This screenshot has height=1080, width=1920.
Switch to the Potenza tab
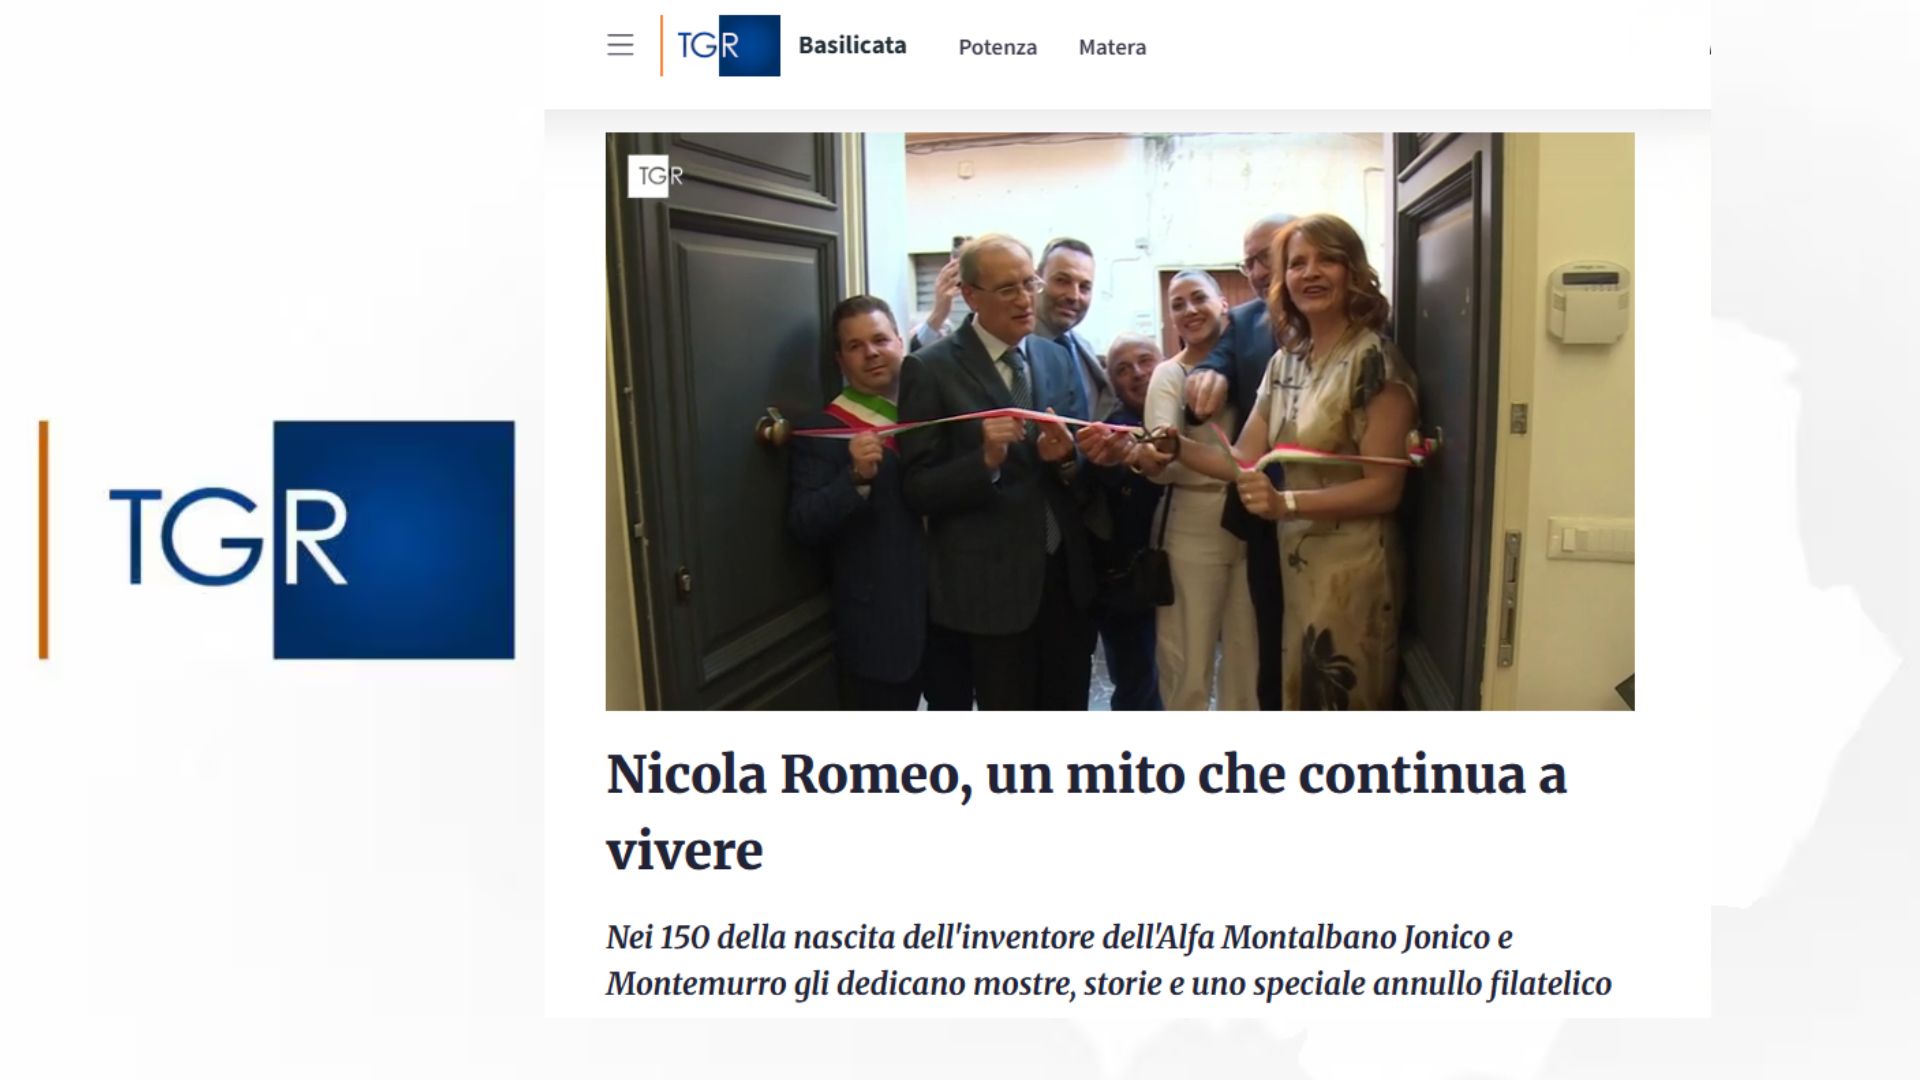(997, 47)
